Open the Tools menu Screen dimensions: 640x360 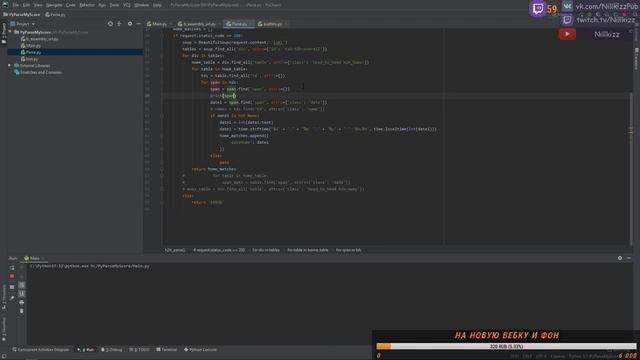(114, 5)
